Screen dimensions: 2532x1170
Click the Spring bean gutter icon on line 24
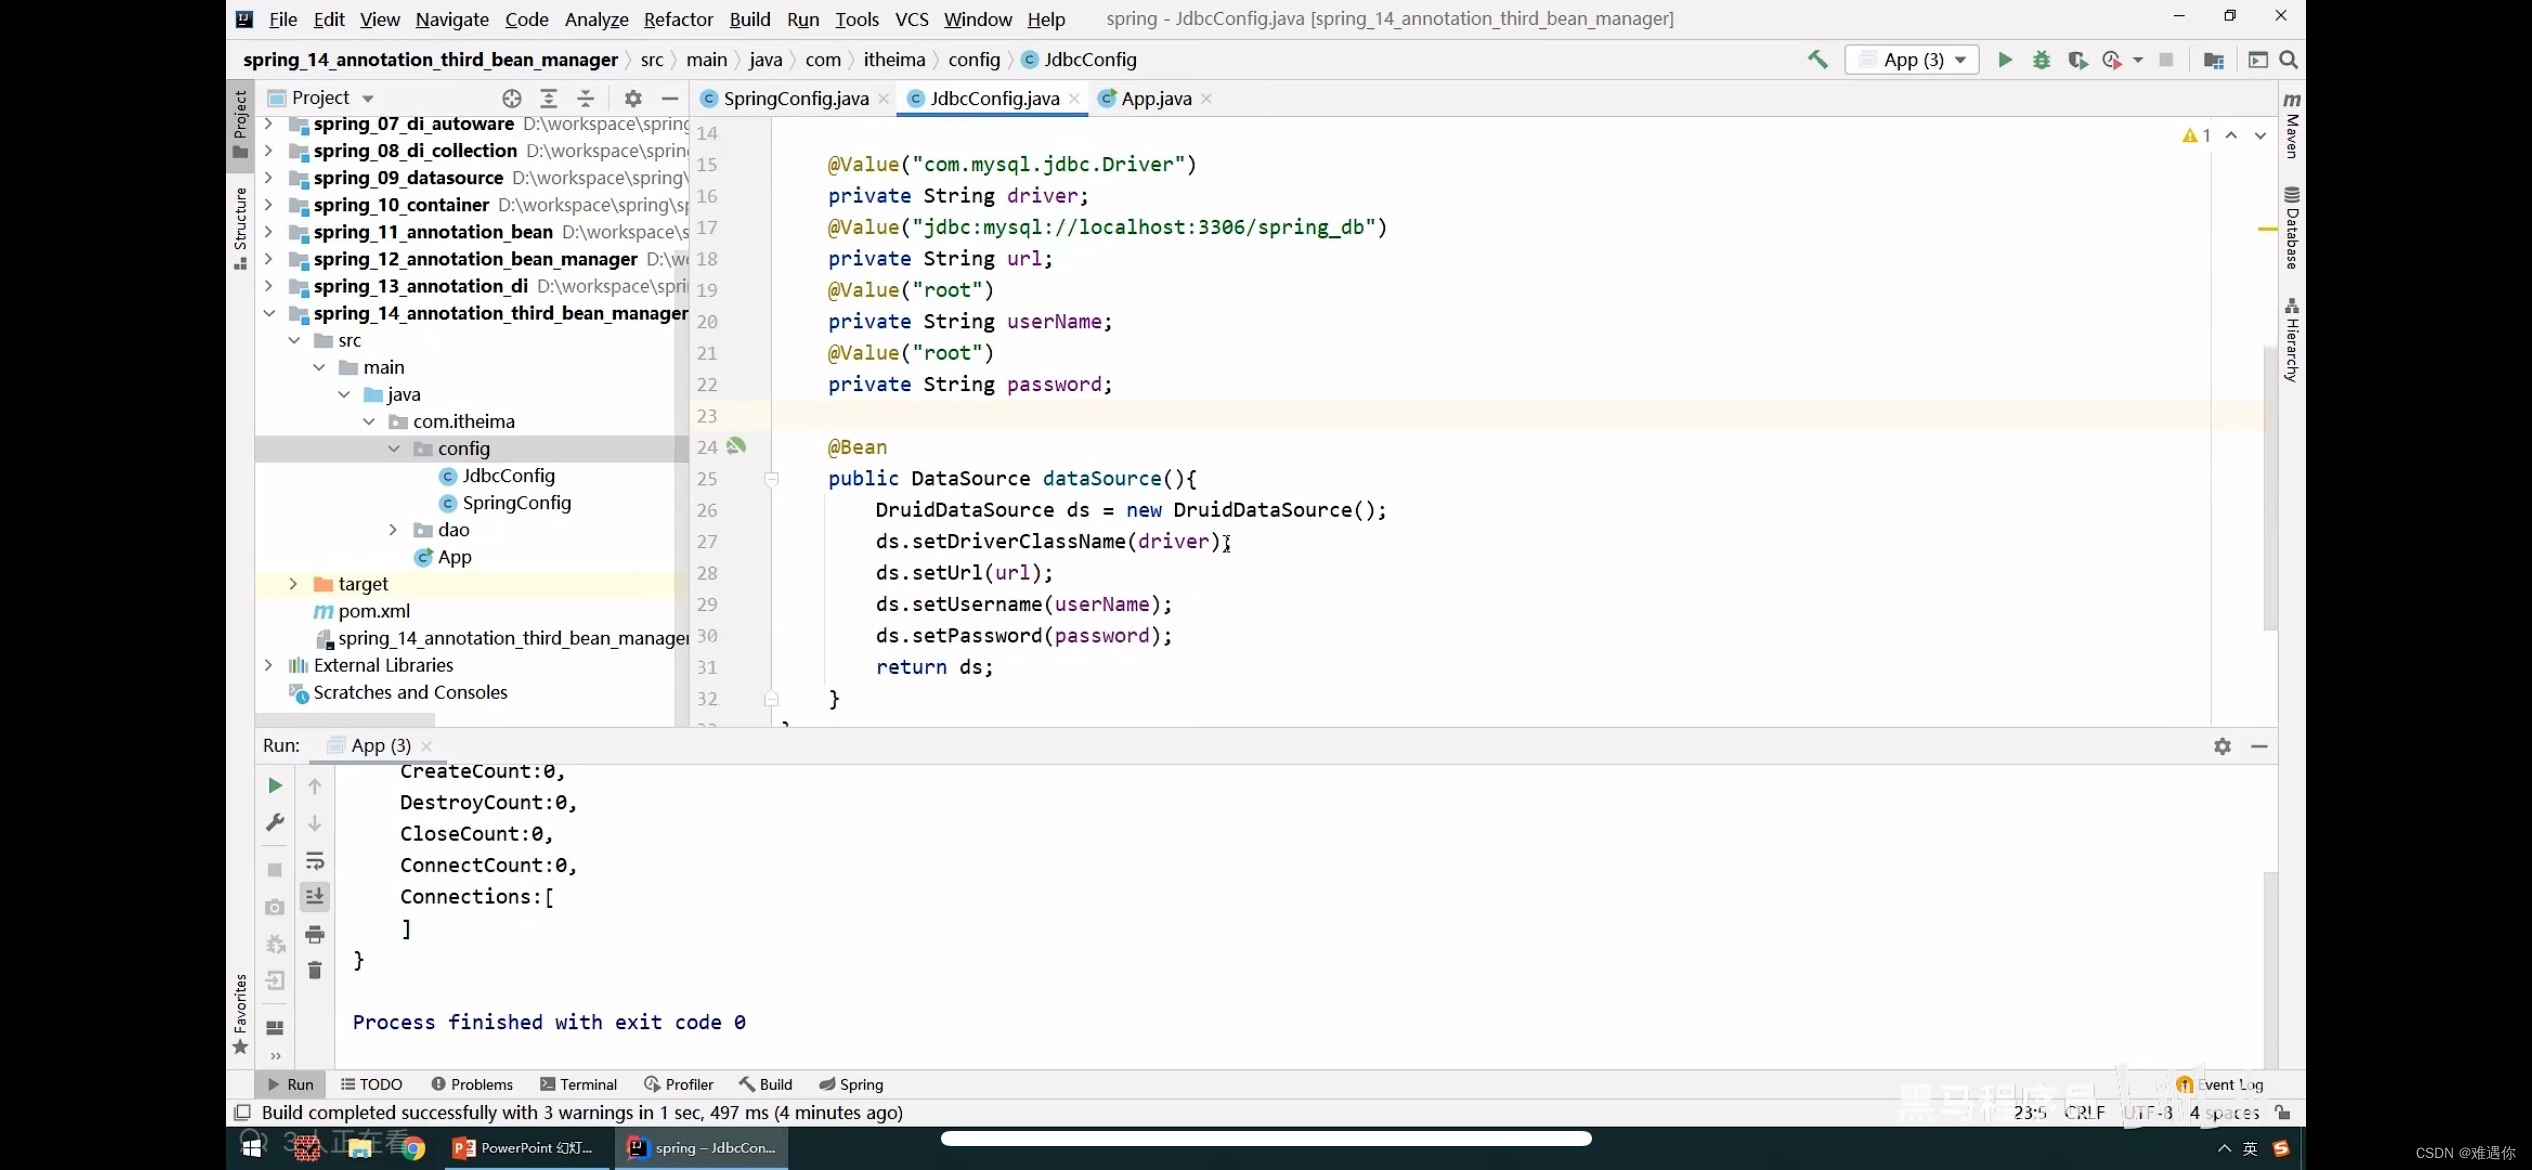pos(737,446)
